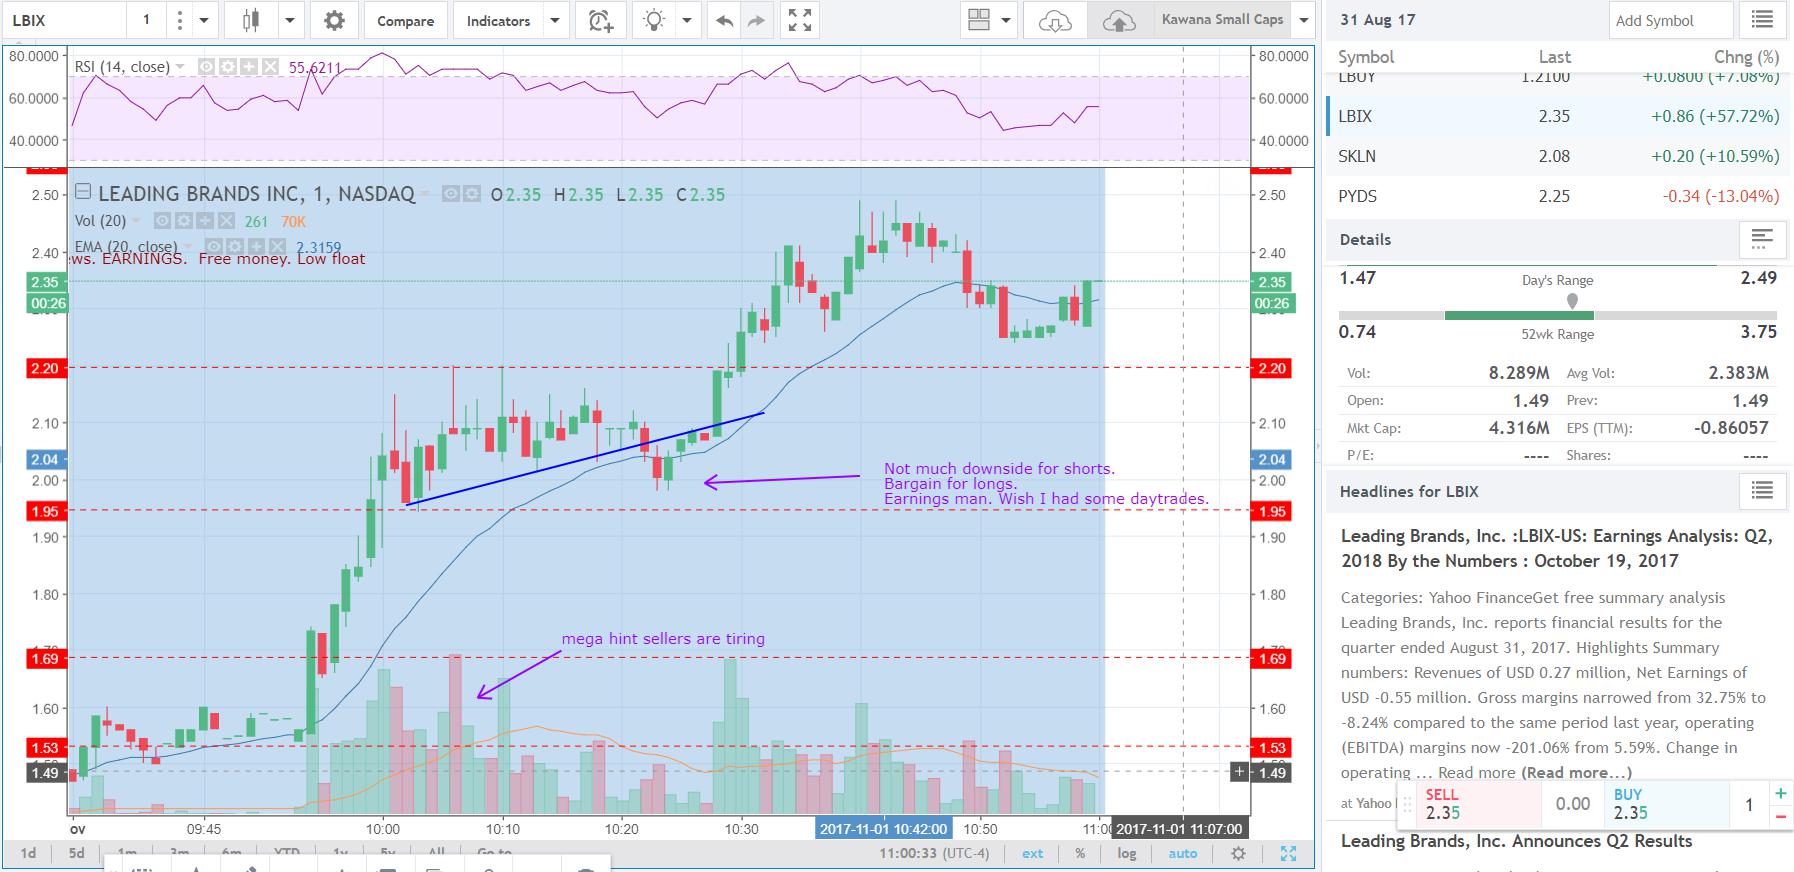Image resolution: width=1794 pixels, height=872 pixels.
Task: Expand the Vol (20) legend arrow
Action: (136, 221)
